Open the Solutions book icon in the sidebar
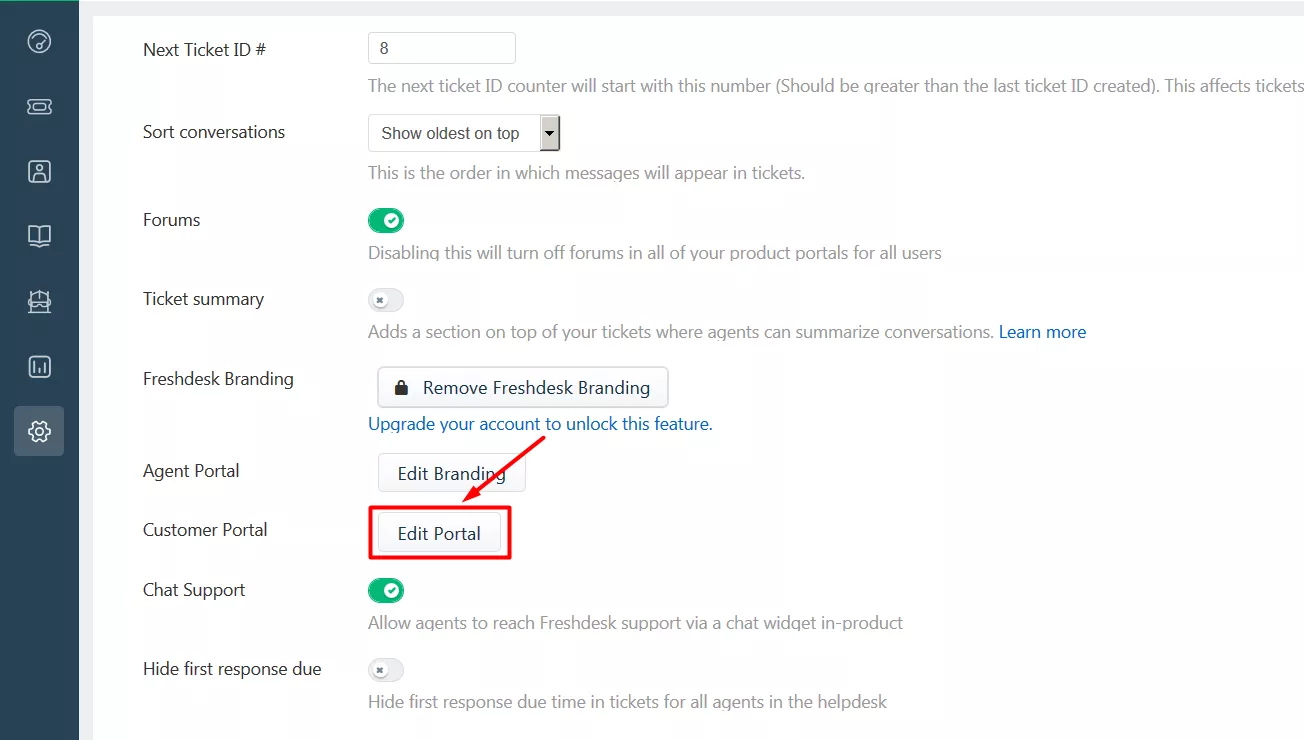Viewport: 1304px width, 740px height. click(39, 236)
